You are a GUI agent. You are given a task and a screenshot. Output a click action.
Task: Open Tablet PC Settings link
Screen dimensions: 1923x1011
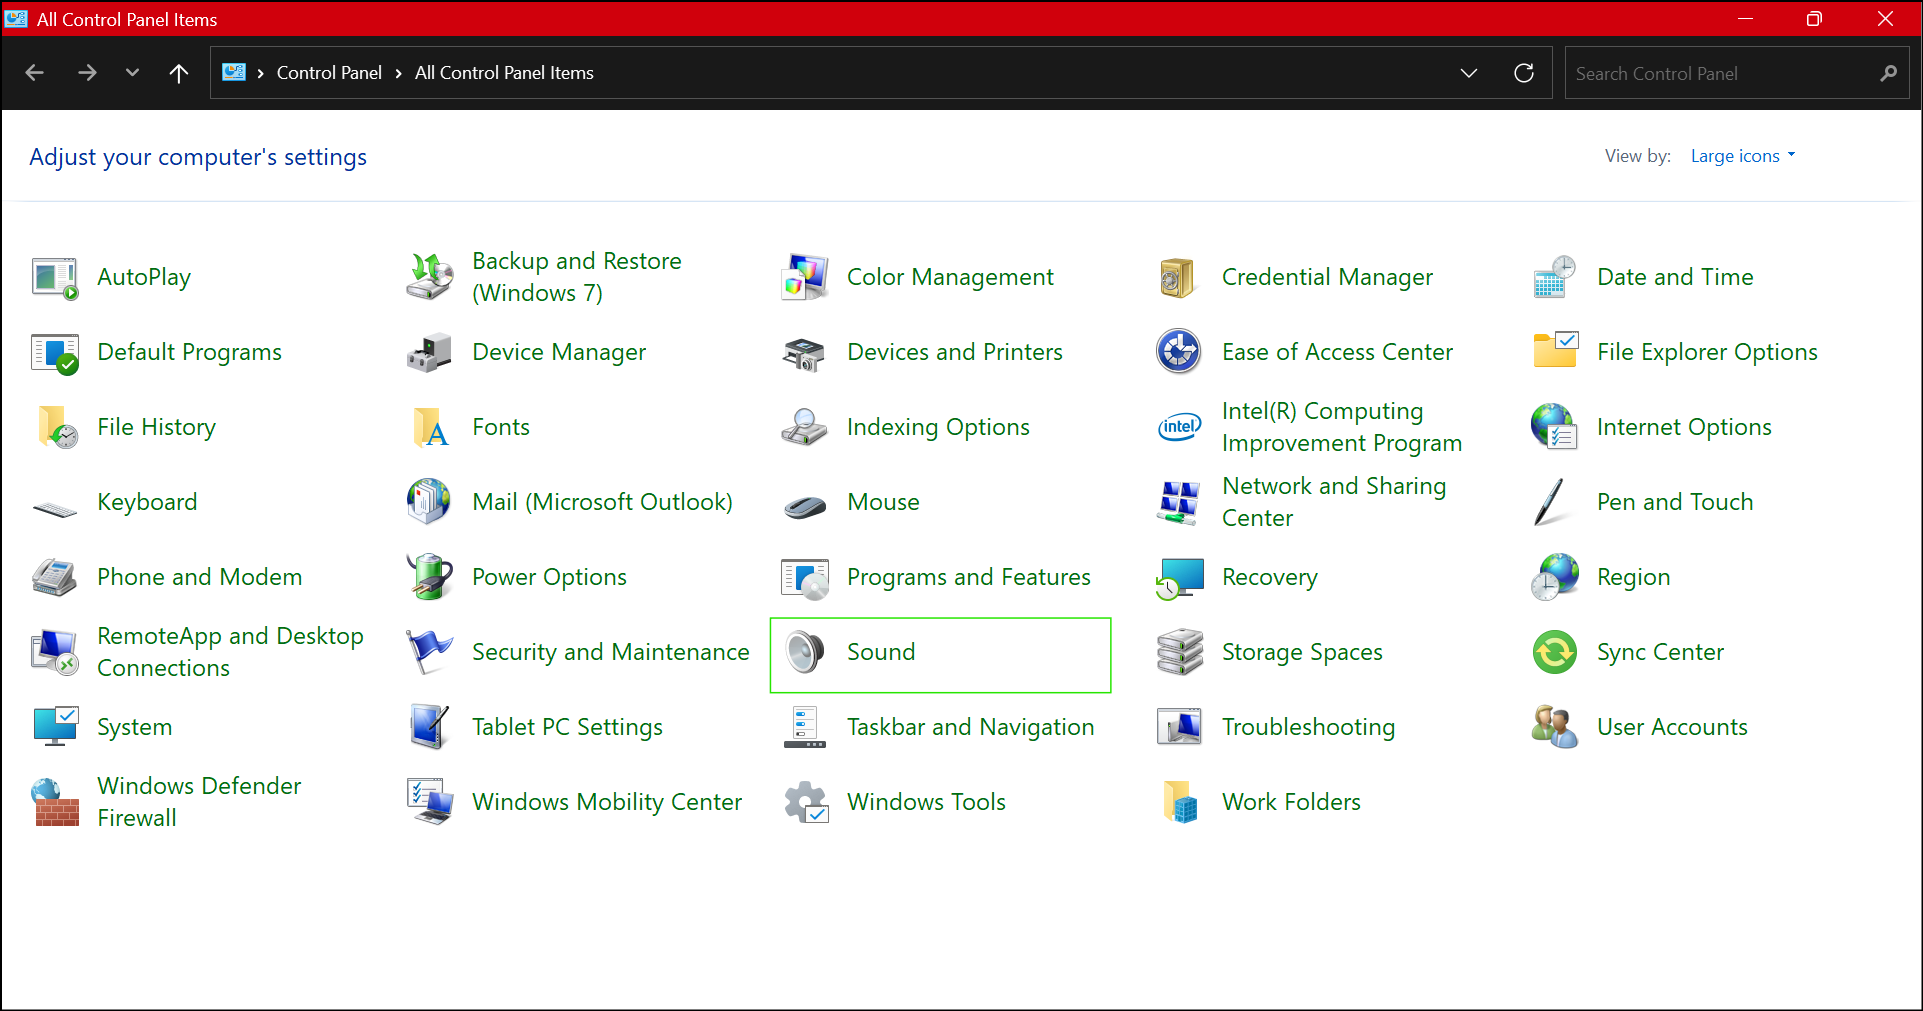click(x=567, y=727)
